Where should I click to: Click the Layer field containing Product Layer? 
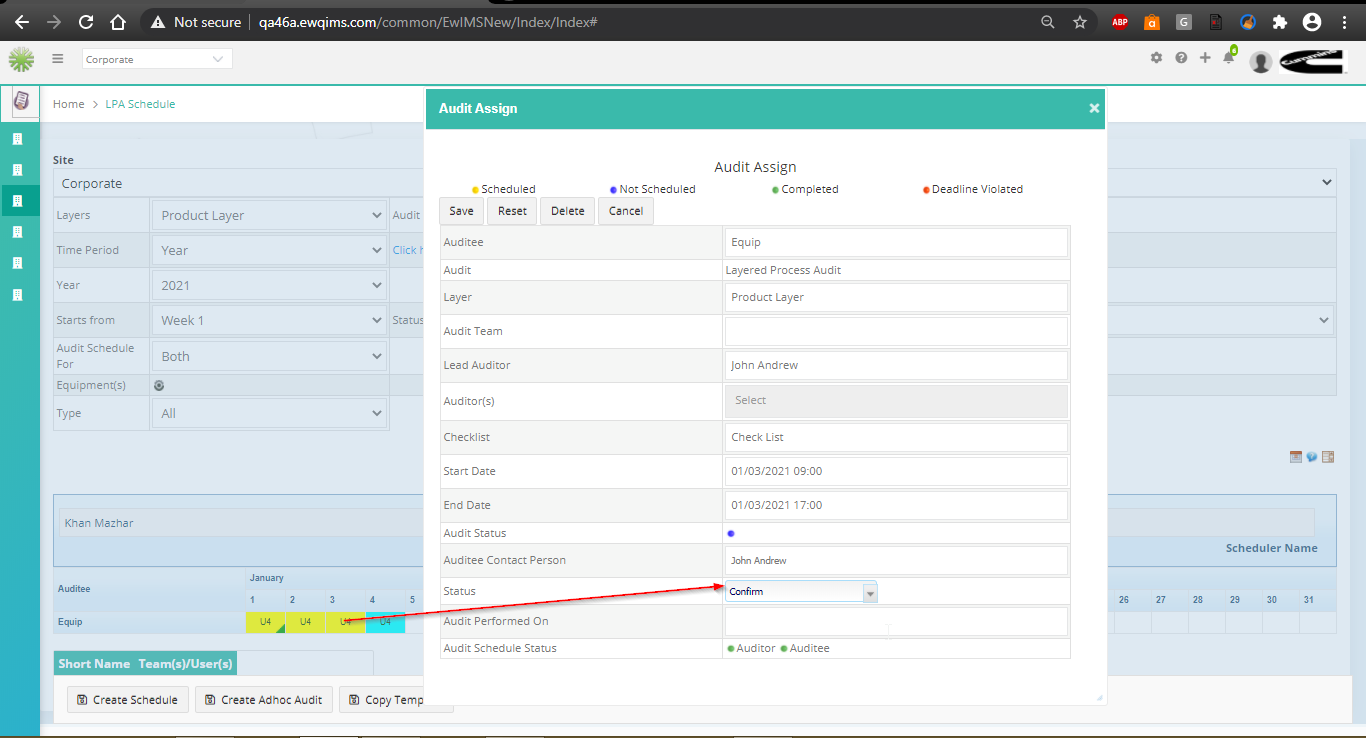pos(895,297)
